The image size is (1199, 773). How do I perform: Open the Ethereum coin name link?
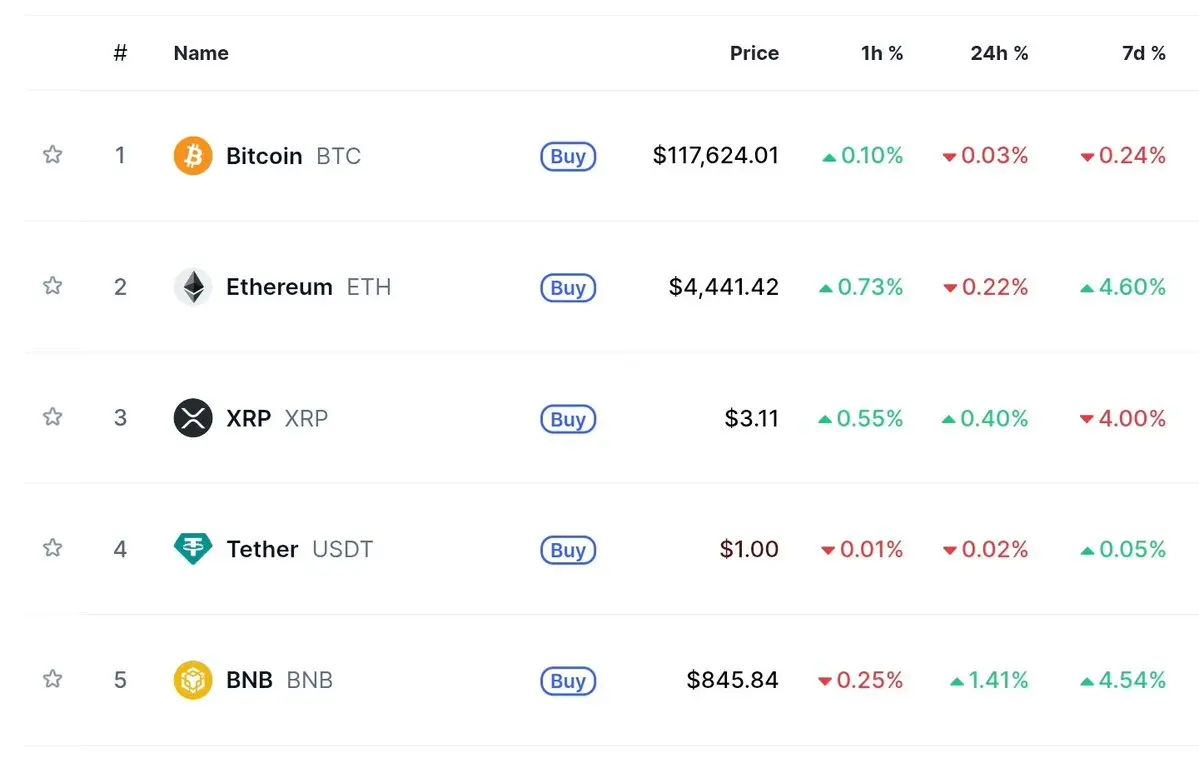[x=279, y=287]
